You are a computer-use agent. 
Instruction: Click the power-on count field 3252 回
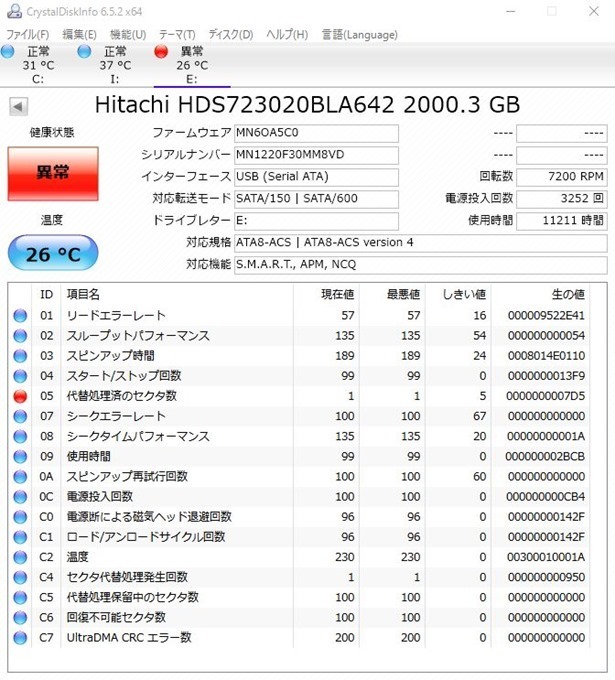pyautogui.click(x=562, y=199)
